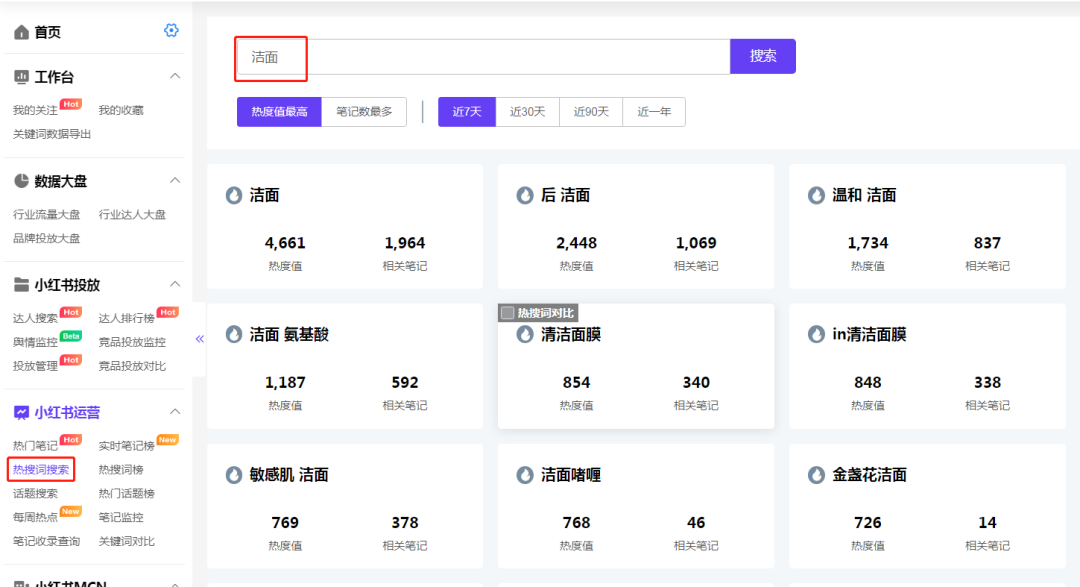The width and height of the screenshot is (1080, 587).
Task: Switch to the 近30天 time tab
Action: pyautogui.click(x=527, y=111)
